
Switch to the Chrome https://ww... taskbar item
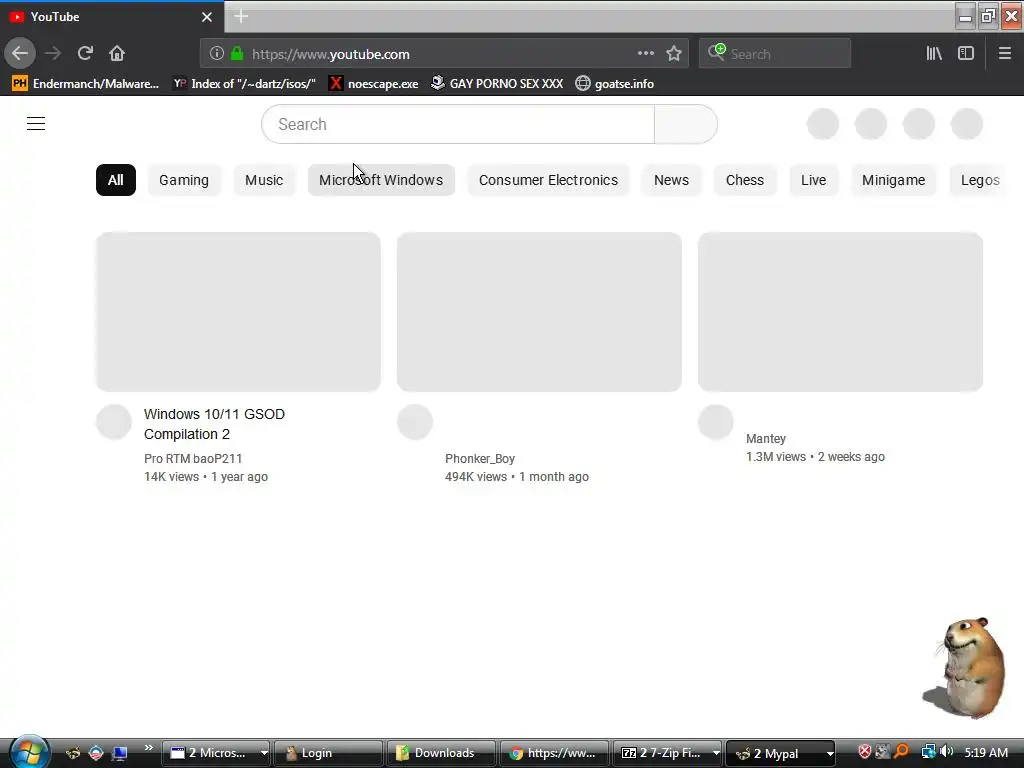[554, 753]
